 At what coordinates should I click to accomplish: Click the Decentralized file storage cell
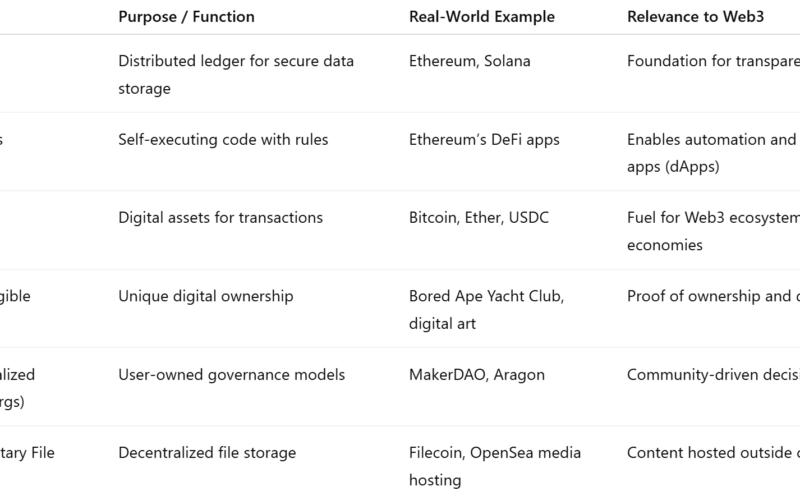point(207,453)
